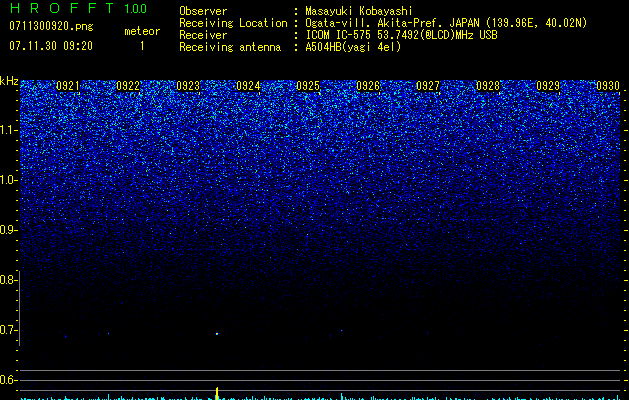This screenshot has width=629, height=400.
Task: Click the 0.6 kHz axis label
Action: point(8,380)
